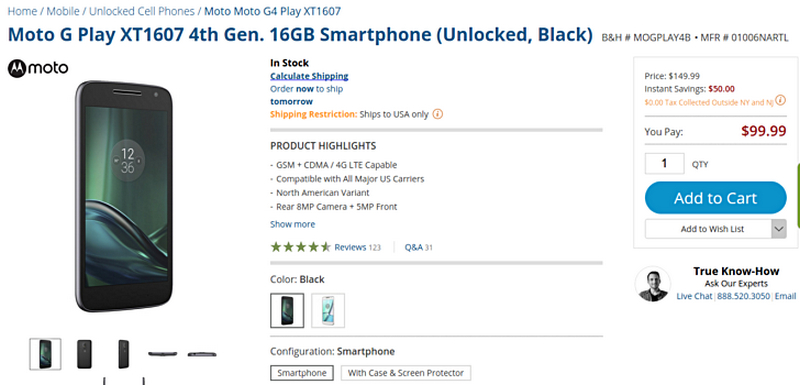Go to Unlocked Cell Phones breadcrumb
The image size is (800, 385).
pyautogui.click(x=142, y=11)
